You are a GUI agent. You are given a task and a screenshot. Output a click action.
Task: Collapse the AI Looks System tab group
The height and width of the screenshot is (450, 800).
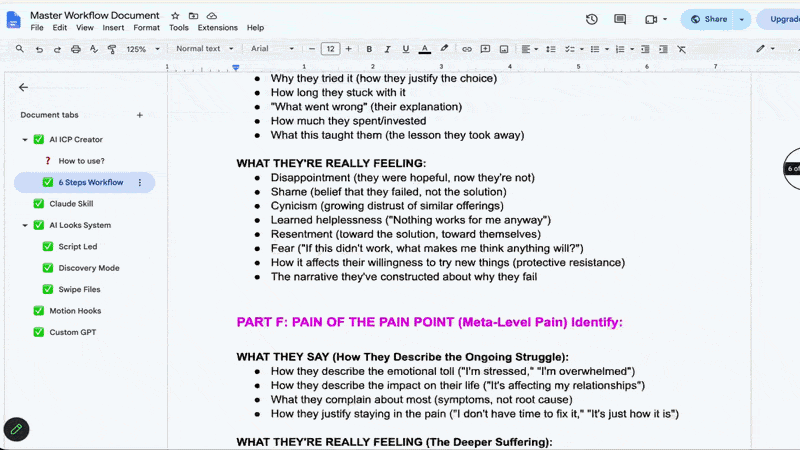tap(24, 225)
